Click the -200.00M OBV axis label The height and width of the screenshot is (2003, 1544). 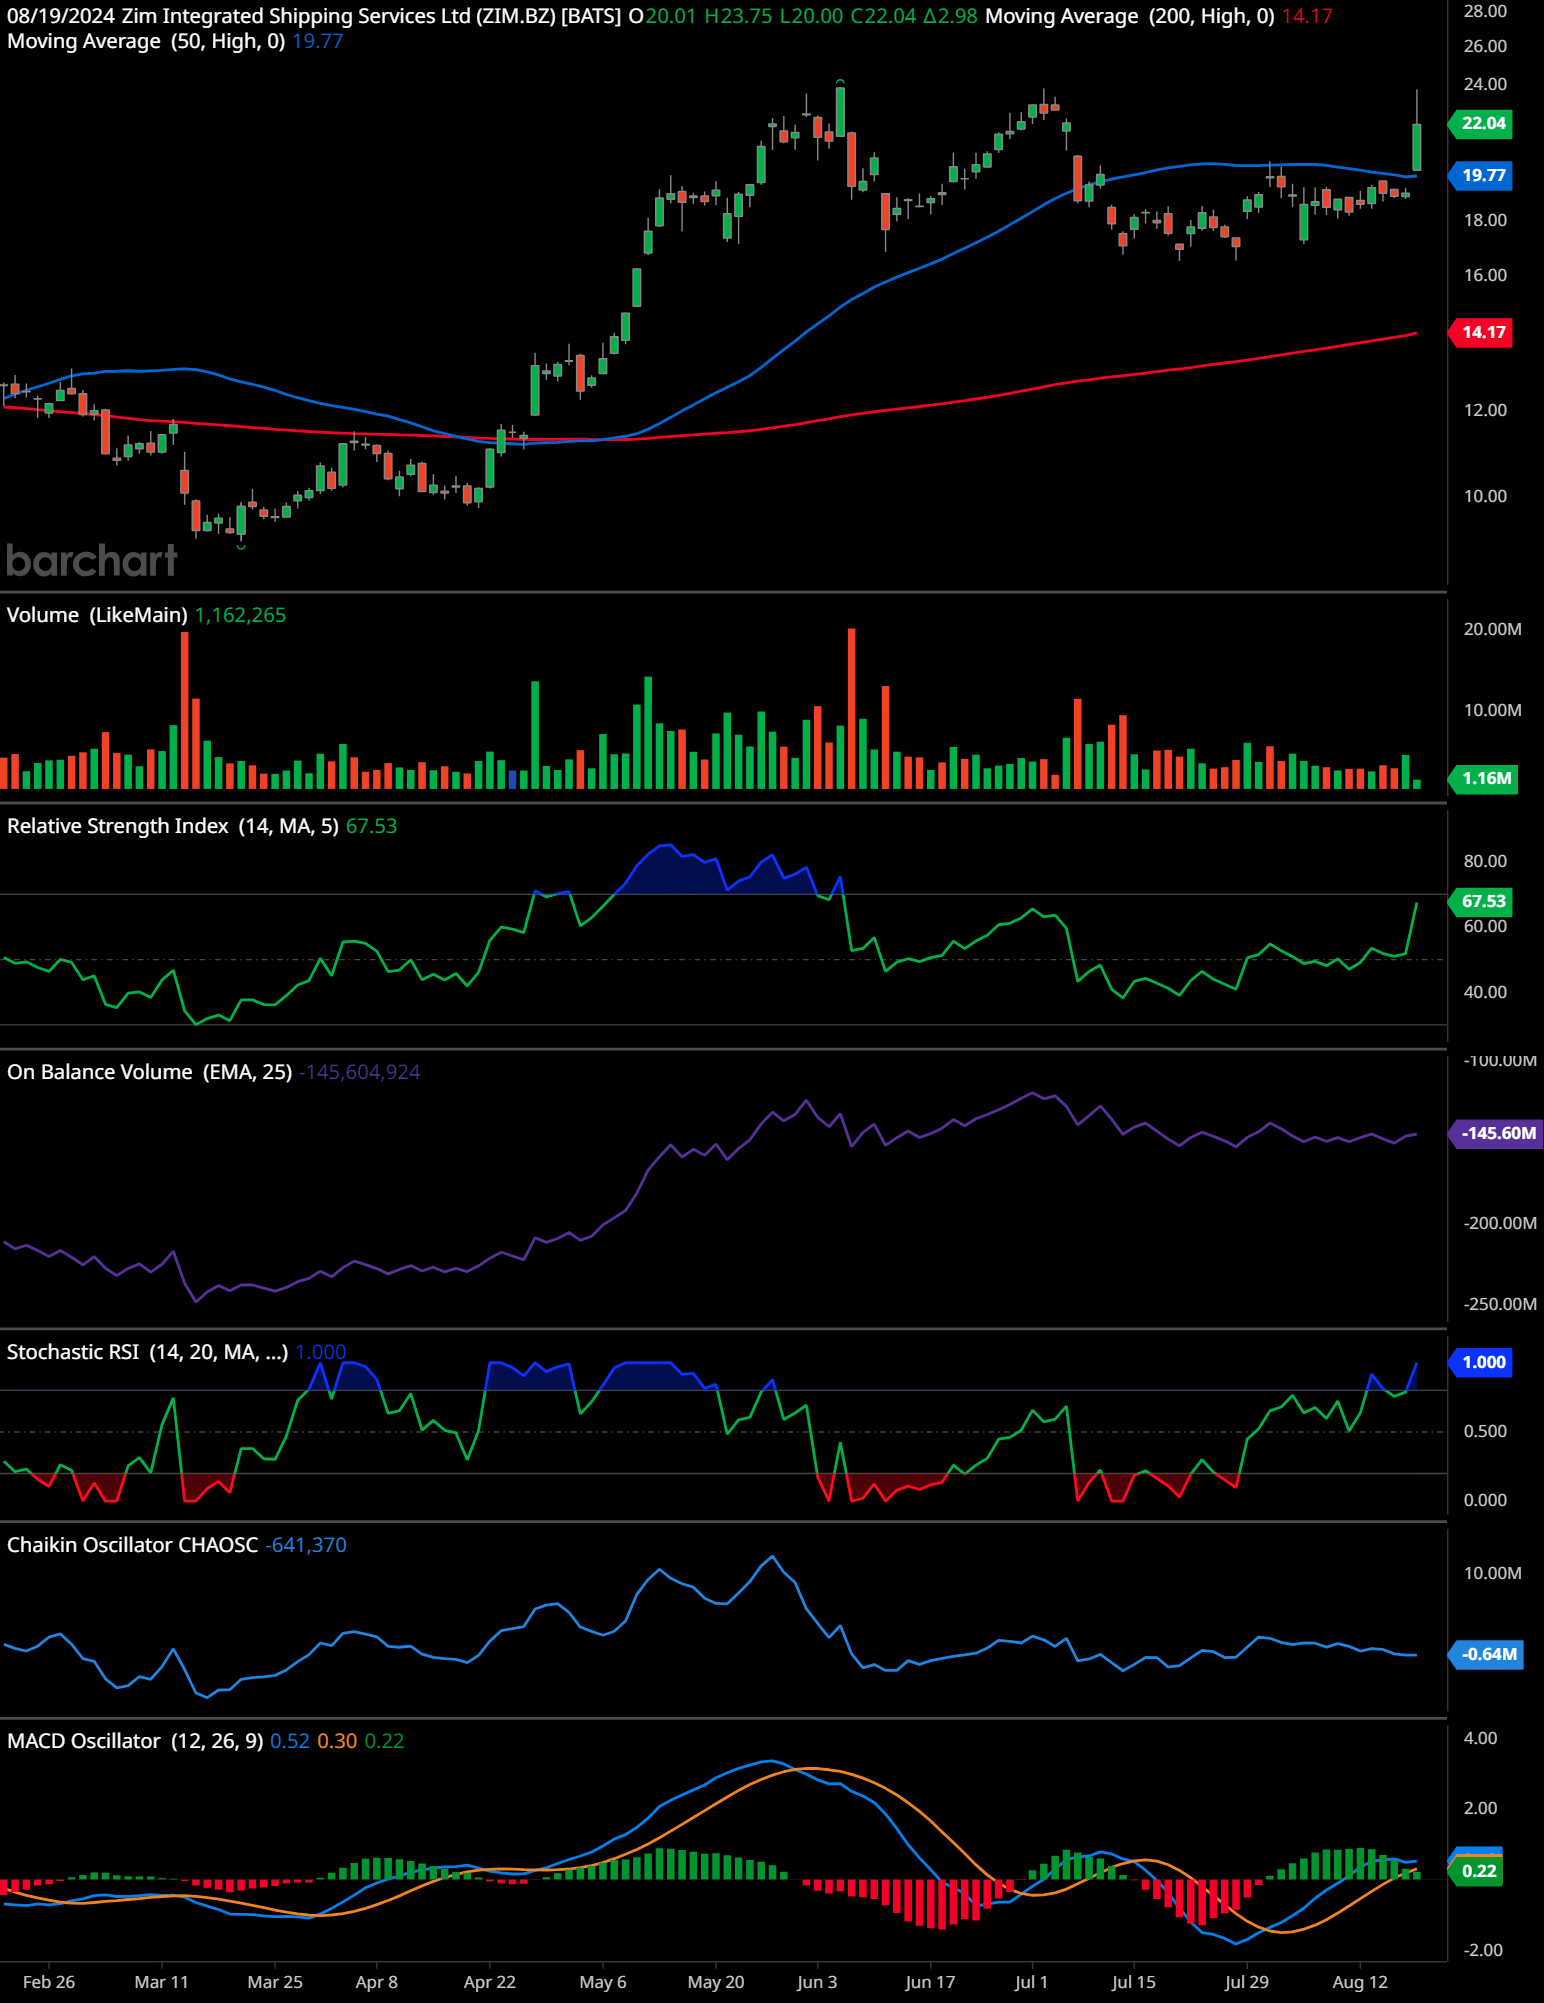click(x=1500, y=1223)
